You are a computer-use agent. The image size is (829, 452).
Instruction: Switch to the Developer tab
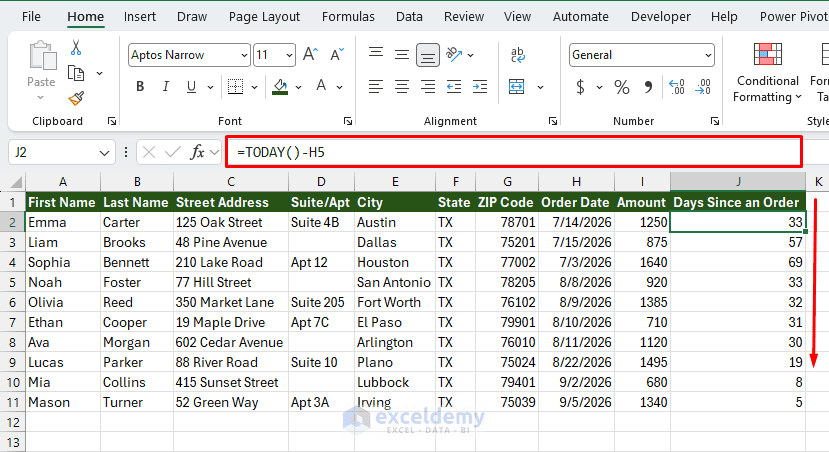coord(660,16)
